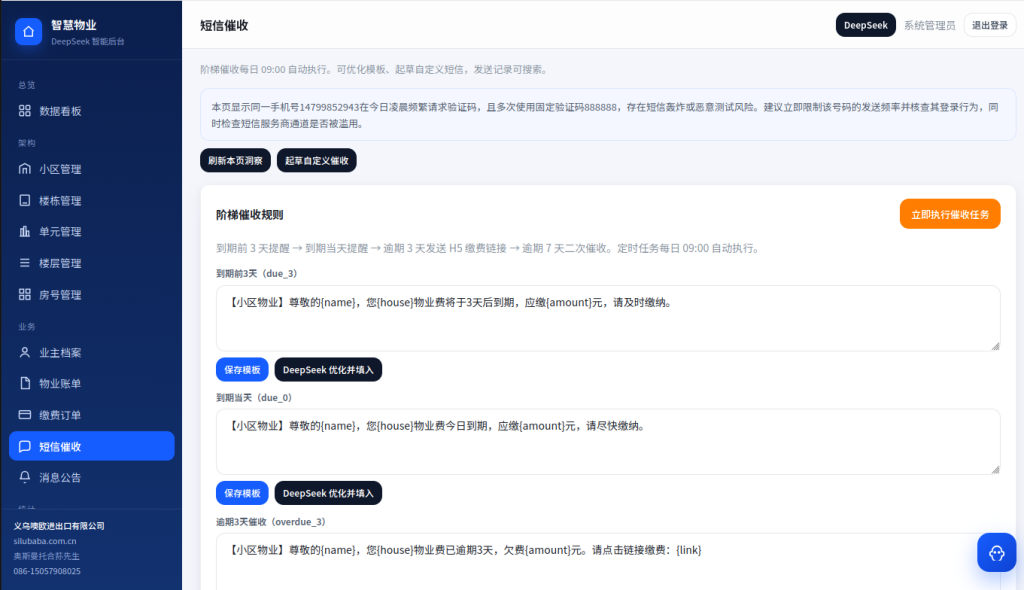Click the 房号管理 grid icon
1024x590 pixels.
coord(25,295)
